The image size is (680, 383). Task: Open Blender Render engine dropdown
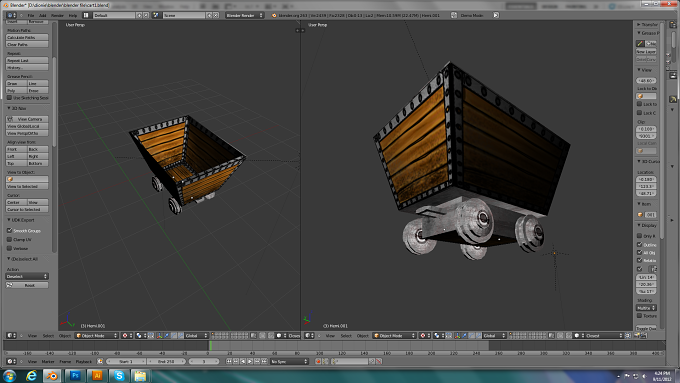[x=245, y=15]
